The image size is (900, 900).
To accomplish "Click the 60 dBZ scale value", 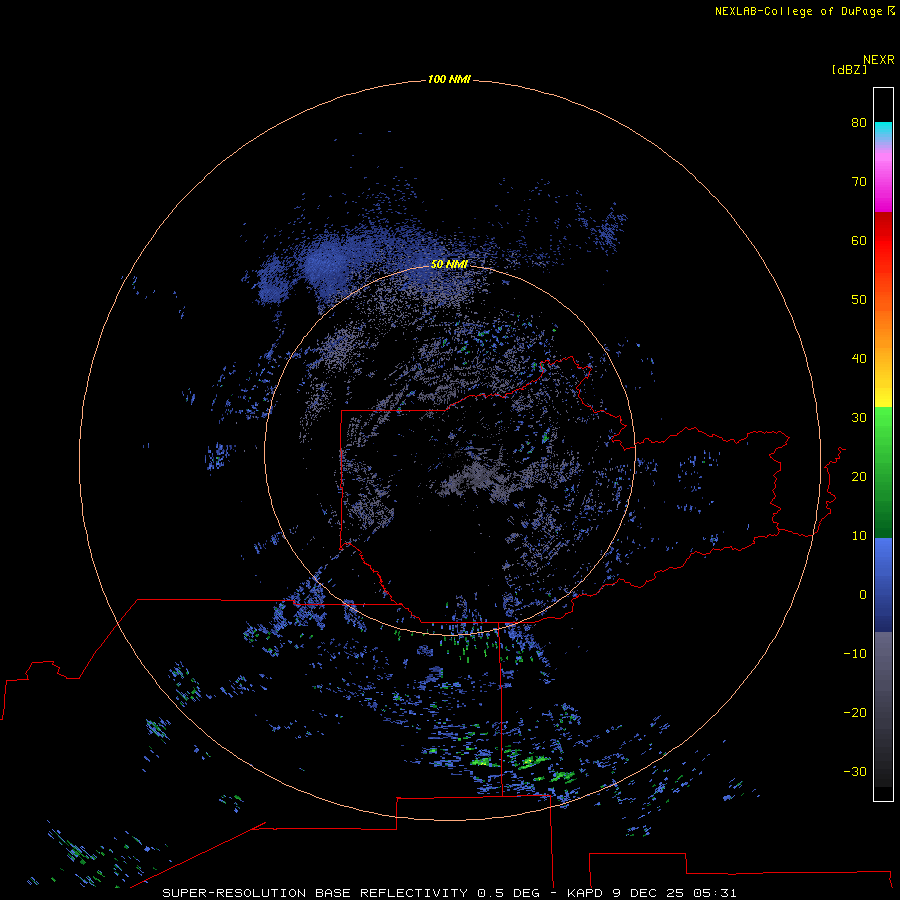I will pyautogui.click(x=859, y=240).
